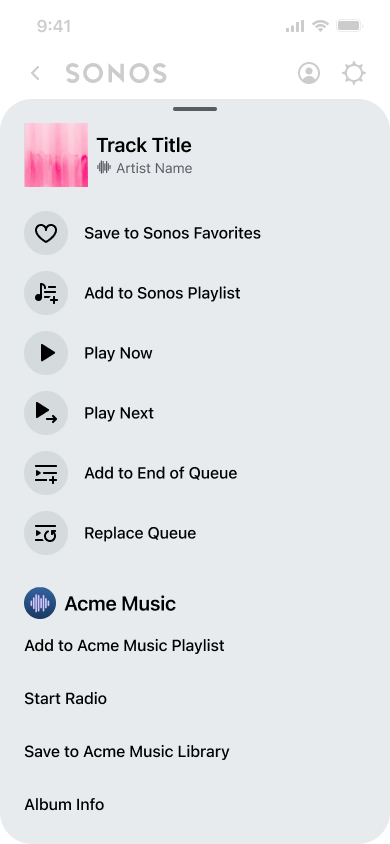This screenshot has width=390, height=844.
Task: Tap the heart Favorites icon
Action: pyautogui.click(x=46, y=233)
